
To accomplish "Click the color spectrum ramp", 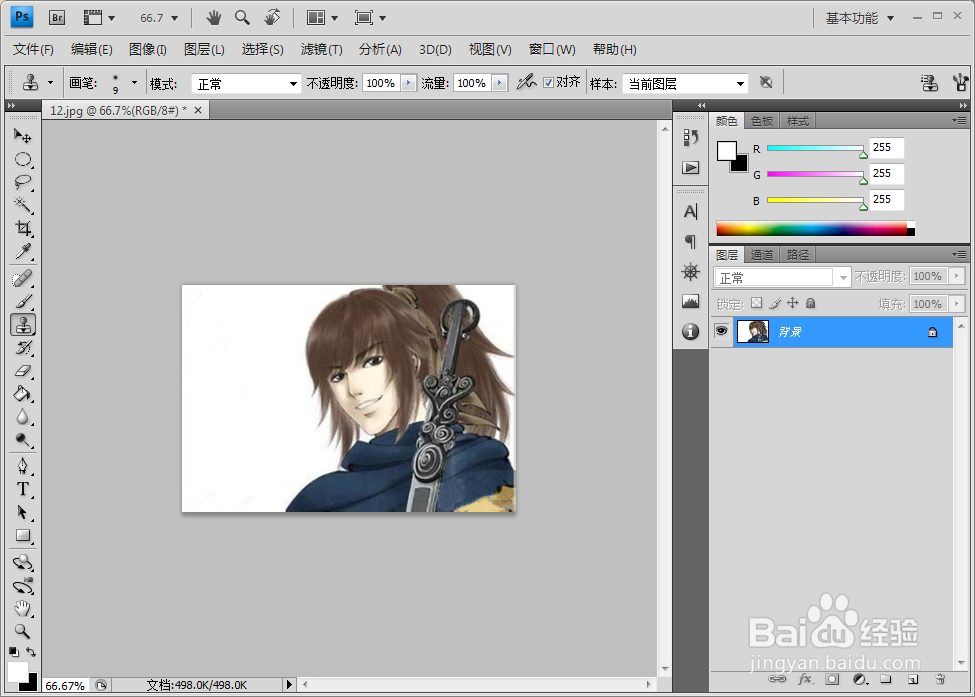I will [x=815, y=228].
